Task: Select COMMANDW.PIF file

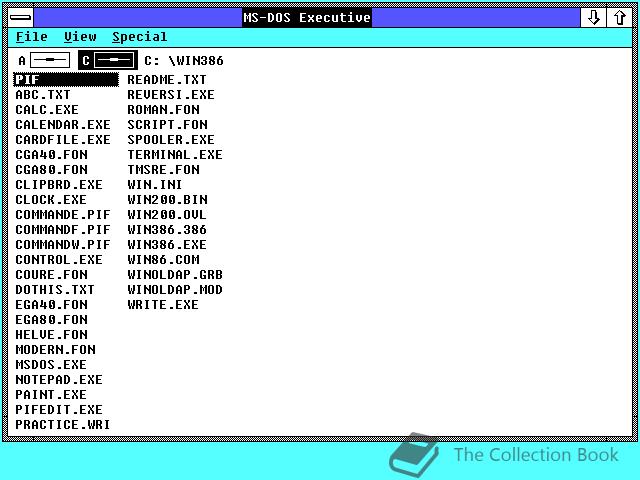Action: [63, 244]
